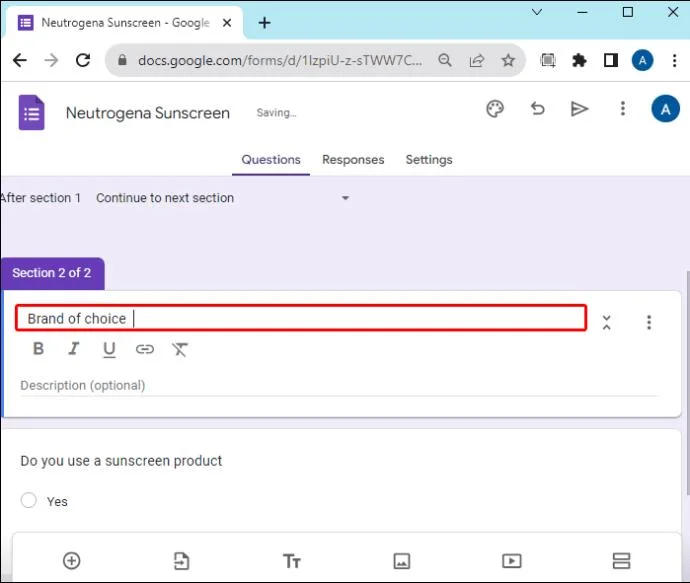Open the Chrome three-dot menu
Image resolution: width=690 pixels, height=583 pixels.
click(x=674, y=60)
